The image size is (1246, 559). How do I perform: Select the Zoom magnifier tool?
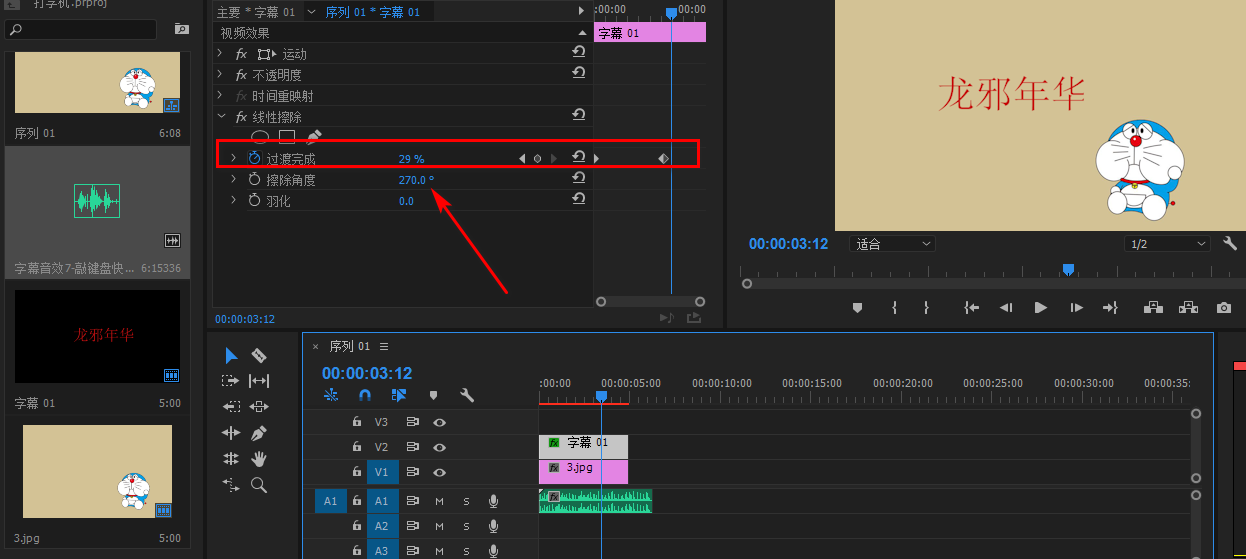tap(259, 485)
